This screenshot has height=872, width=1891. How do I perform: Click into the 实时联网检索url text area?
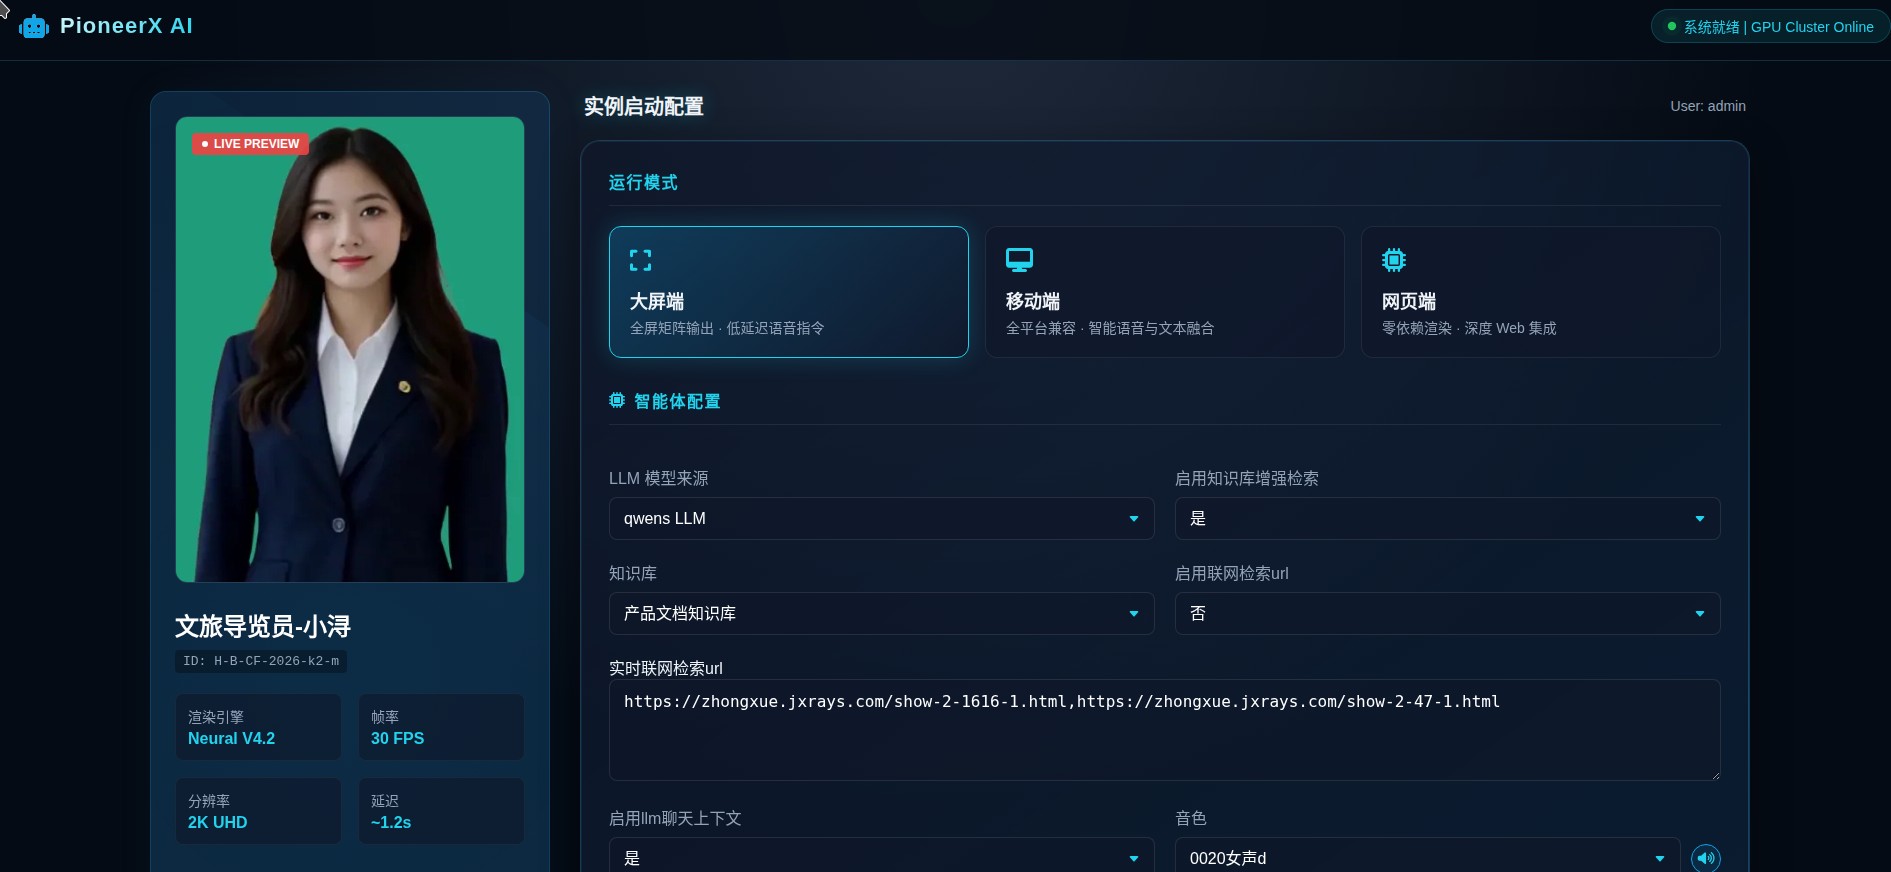[x=1164, y=740]
